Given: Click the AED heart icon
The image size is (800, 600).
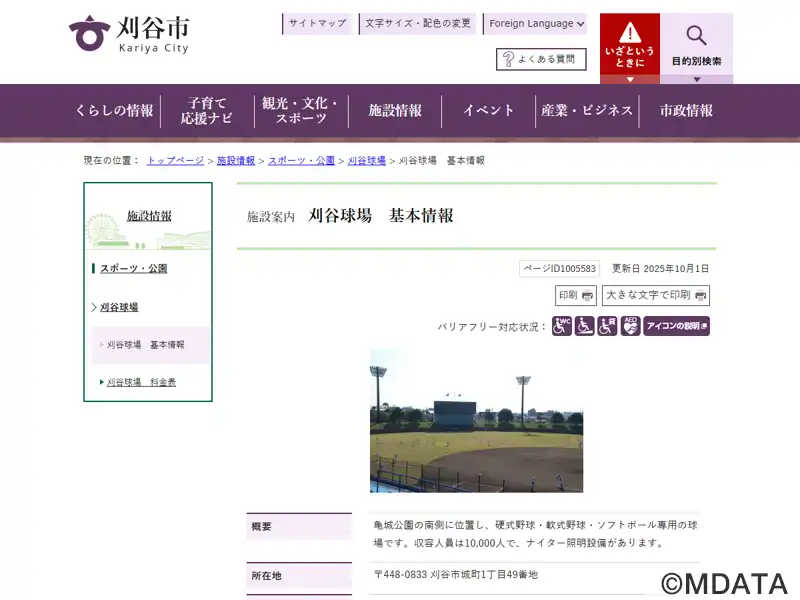Looking at the screenshot, I should pyautogui.click(x=630, y=326).
